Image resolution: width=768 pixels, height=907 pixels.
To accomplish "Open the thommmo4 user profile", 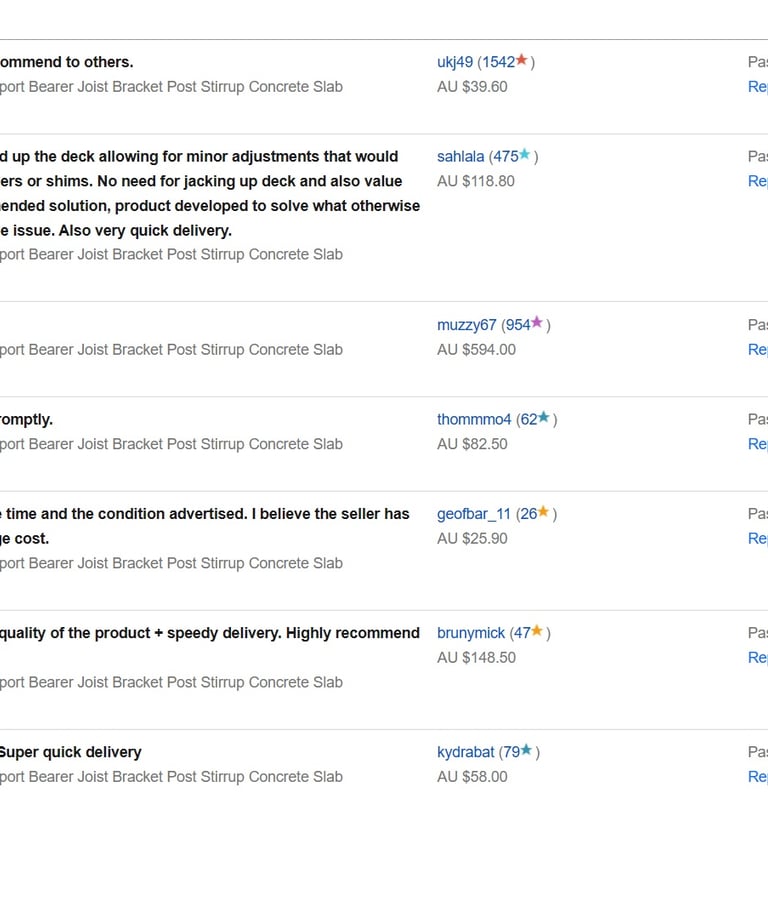I will pyautogui.click(x=474, y=419).
